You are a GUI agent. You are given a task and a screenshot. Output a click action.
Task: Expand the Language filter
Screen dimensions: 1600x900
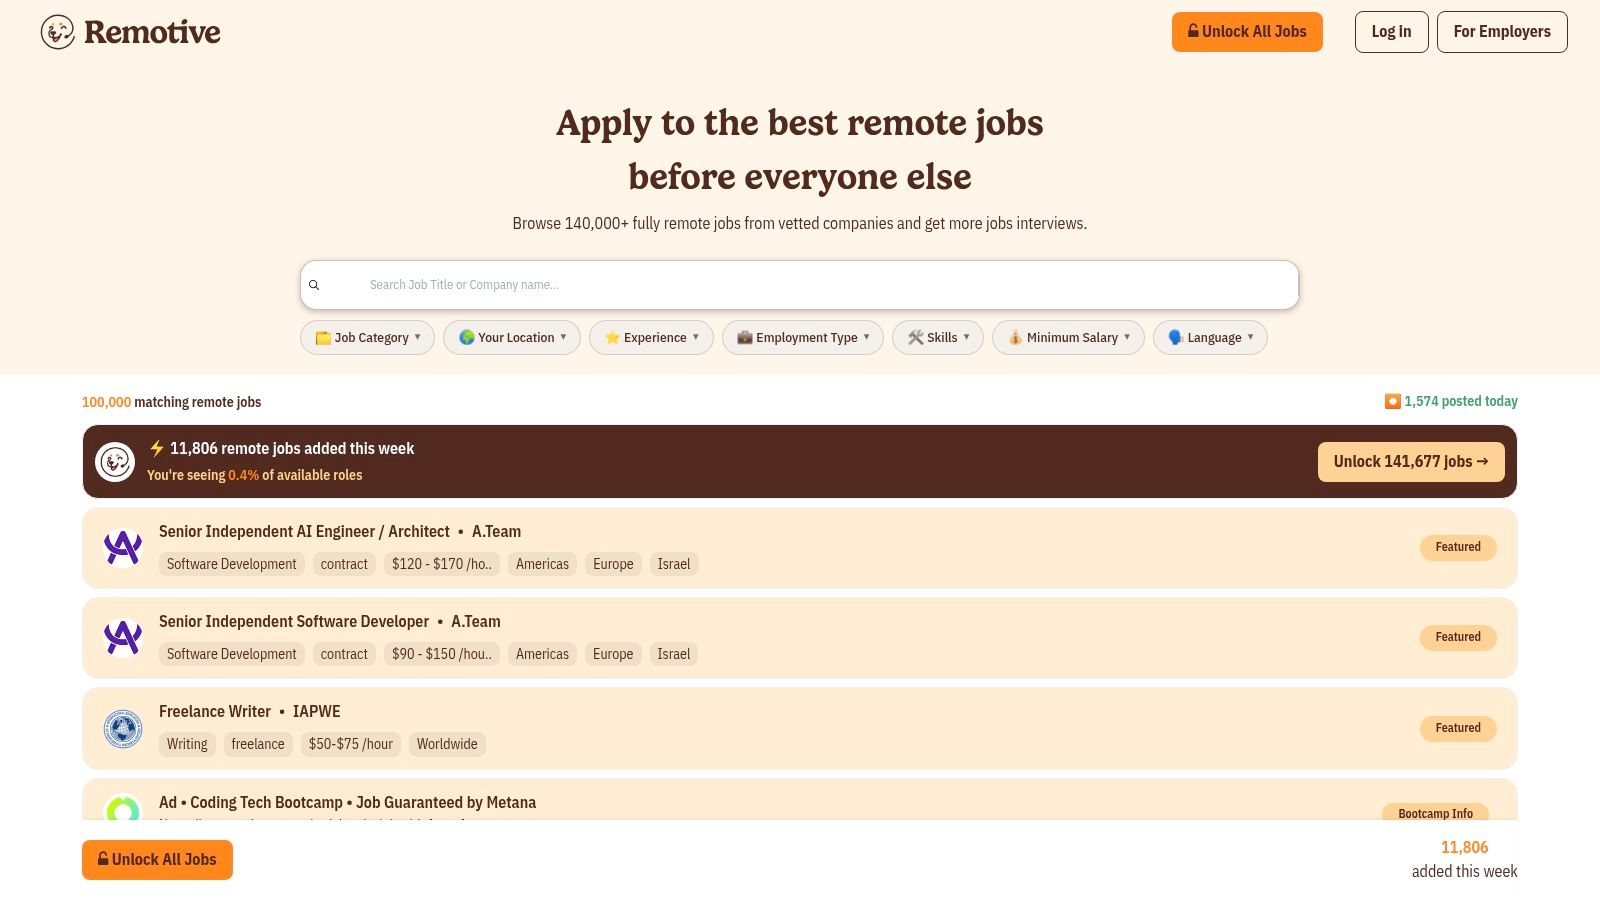[x=1210, y=338]
